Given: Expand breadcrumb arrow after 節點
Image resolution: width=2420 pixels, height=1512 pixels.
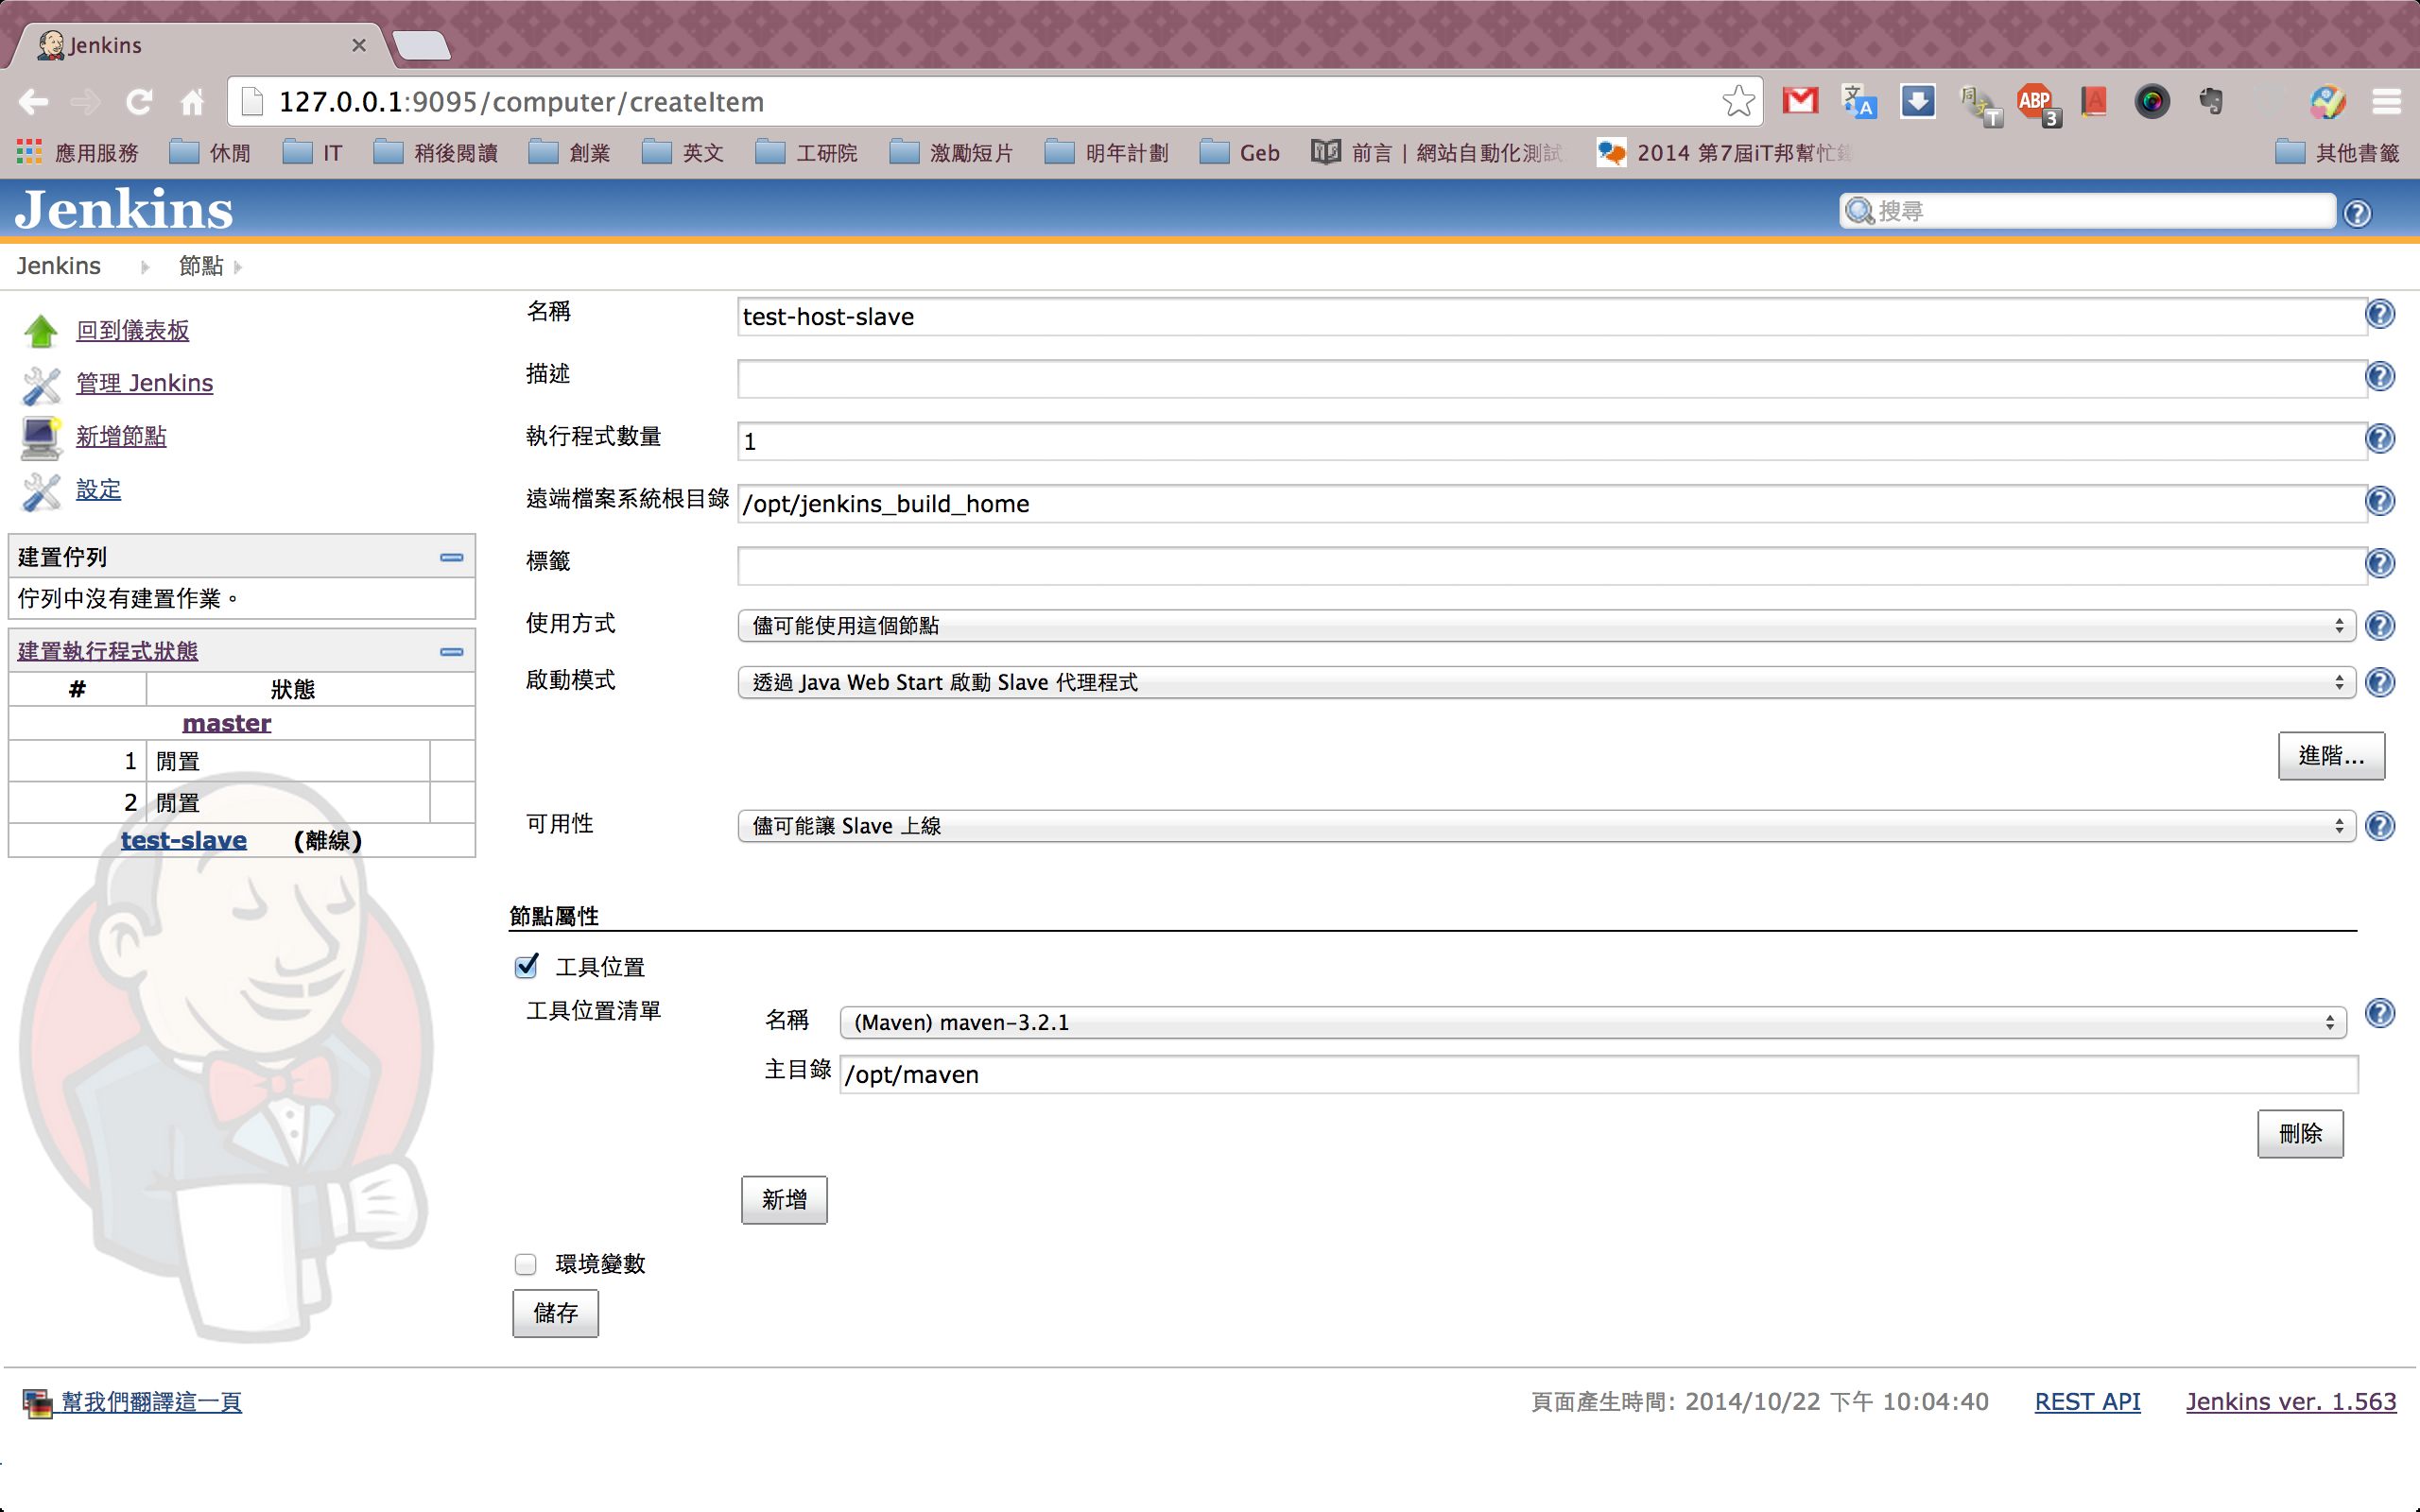Looking at the screenshot, I should click(238, 267).
